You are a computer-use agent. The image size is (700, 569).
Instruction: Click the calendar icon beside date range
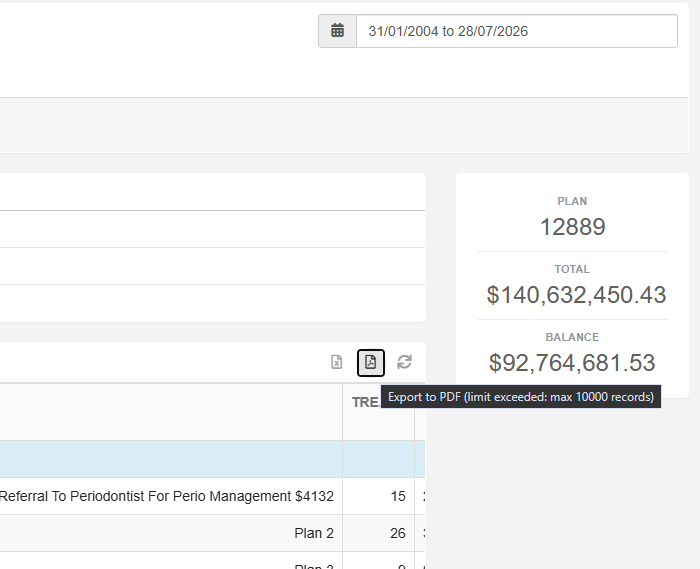click(338, 31)
